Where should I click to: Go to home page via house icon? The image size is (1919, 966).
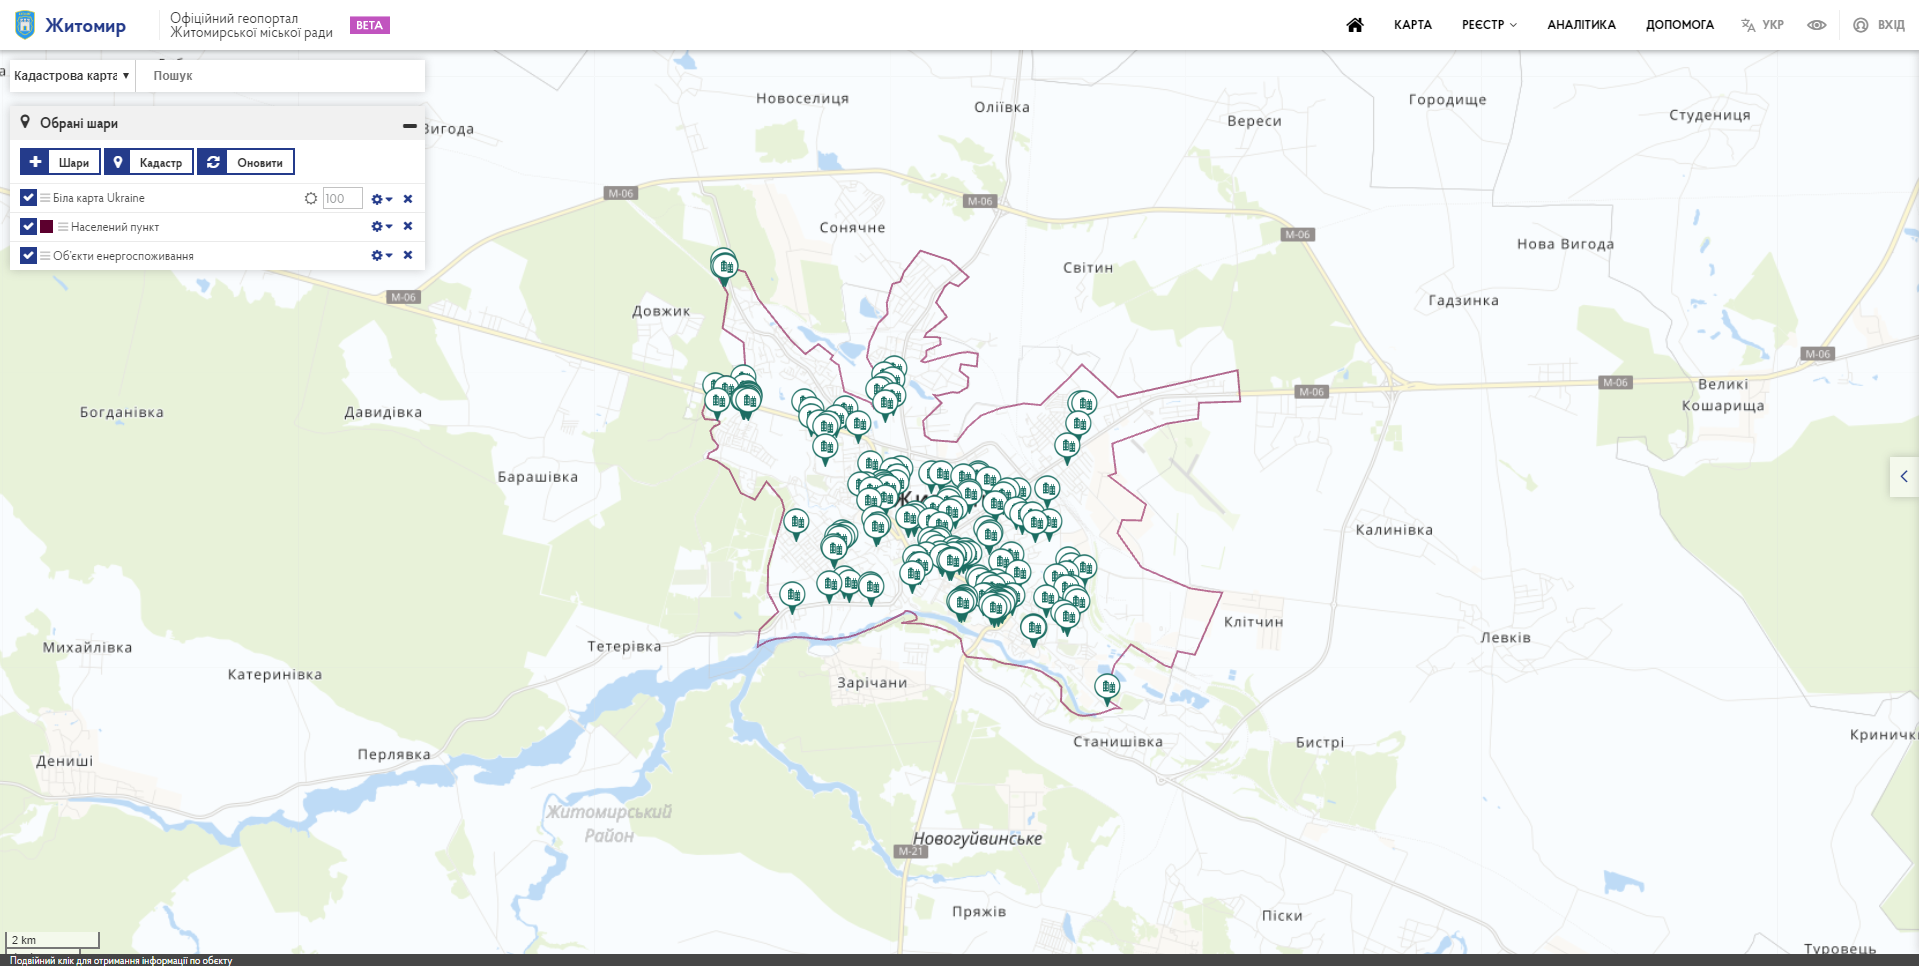click(1355, 25)
